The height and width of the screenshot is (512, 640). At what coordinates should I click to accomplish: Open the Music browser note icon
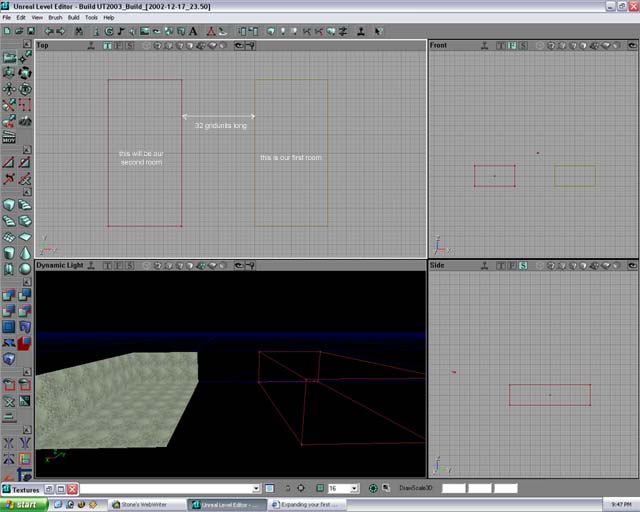[121, 31]
